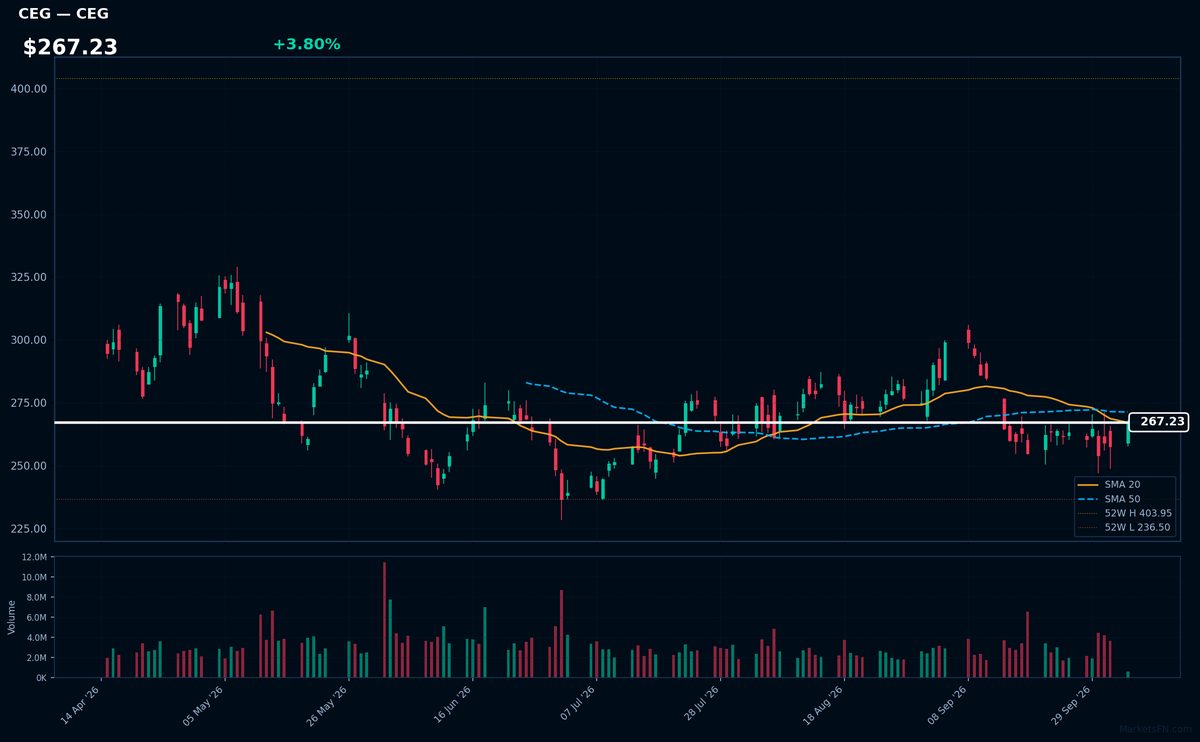Click the 8.0M volume axis label
The image size is (1200, 742).
tap(35, 598)
